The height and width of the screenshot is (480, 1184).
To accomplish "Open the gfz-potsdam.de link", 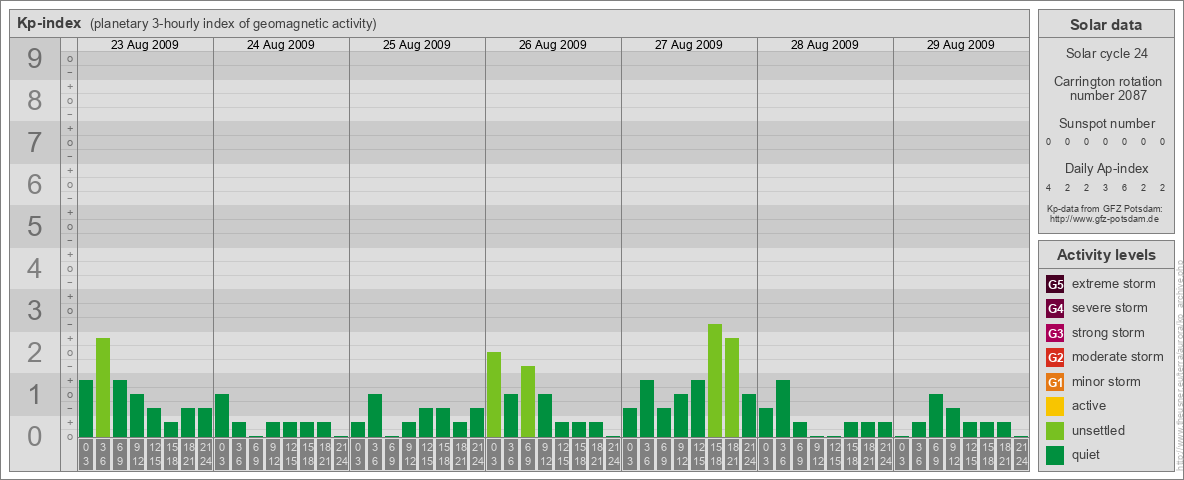I will point(1104,219).
